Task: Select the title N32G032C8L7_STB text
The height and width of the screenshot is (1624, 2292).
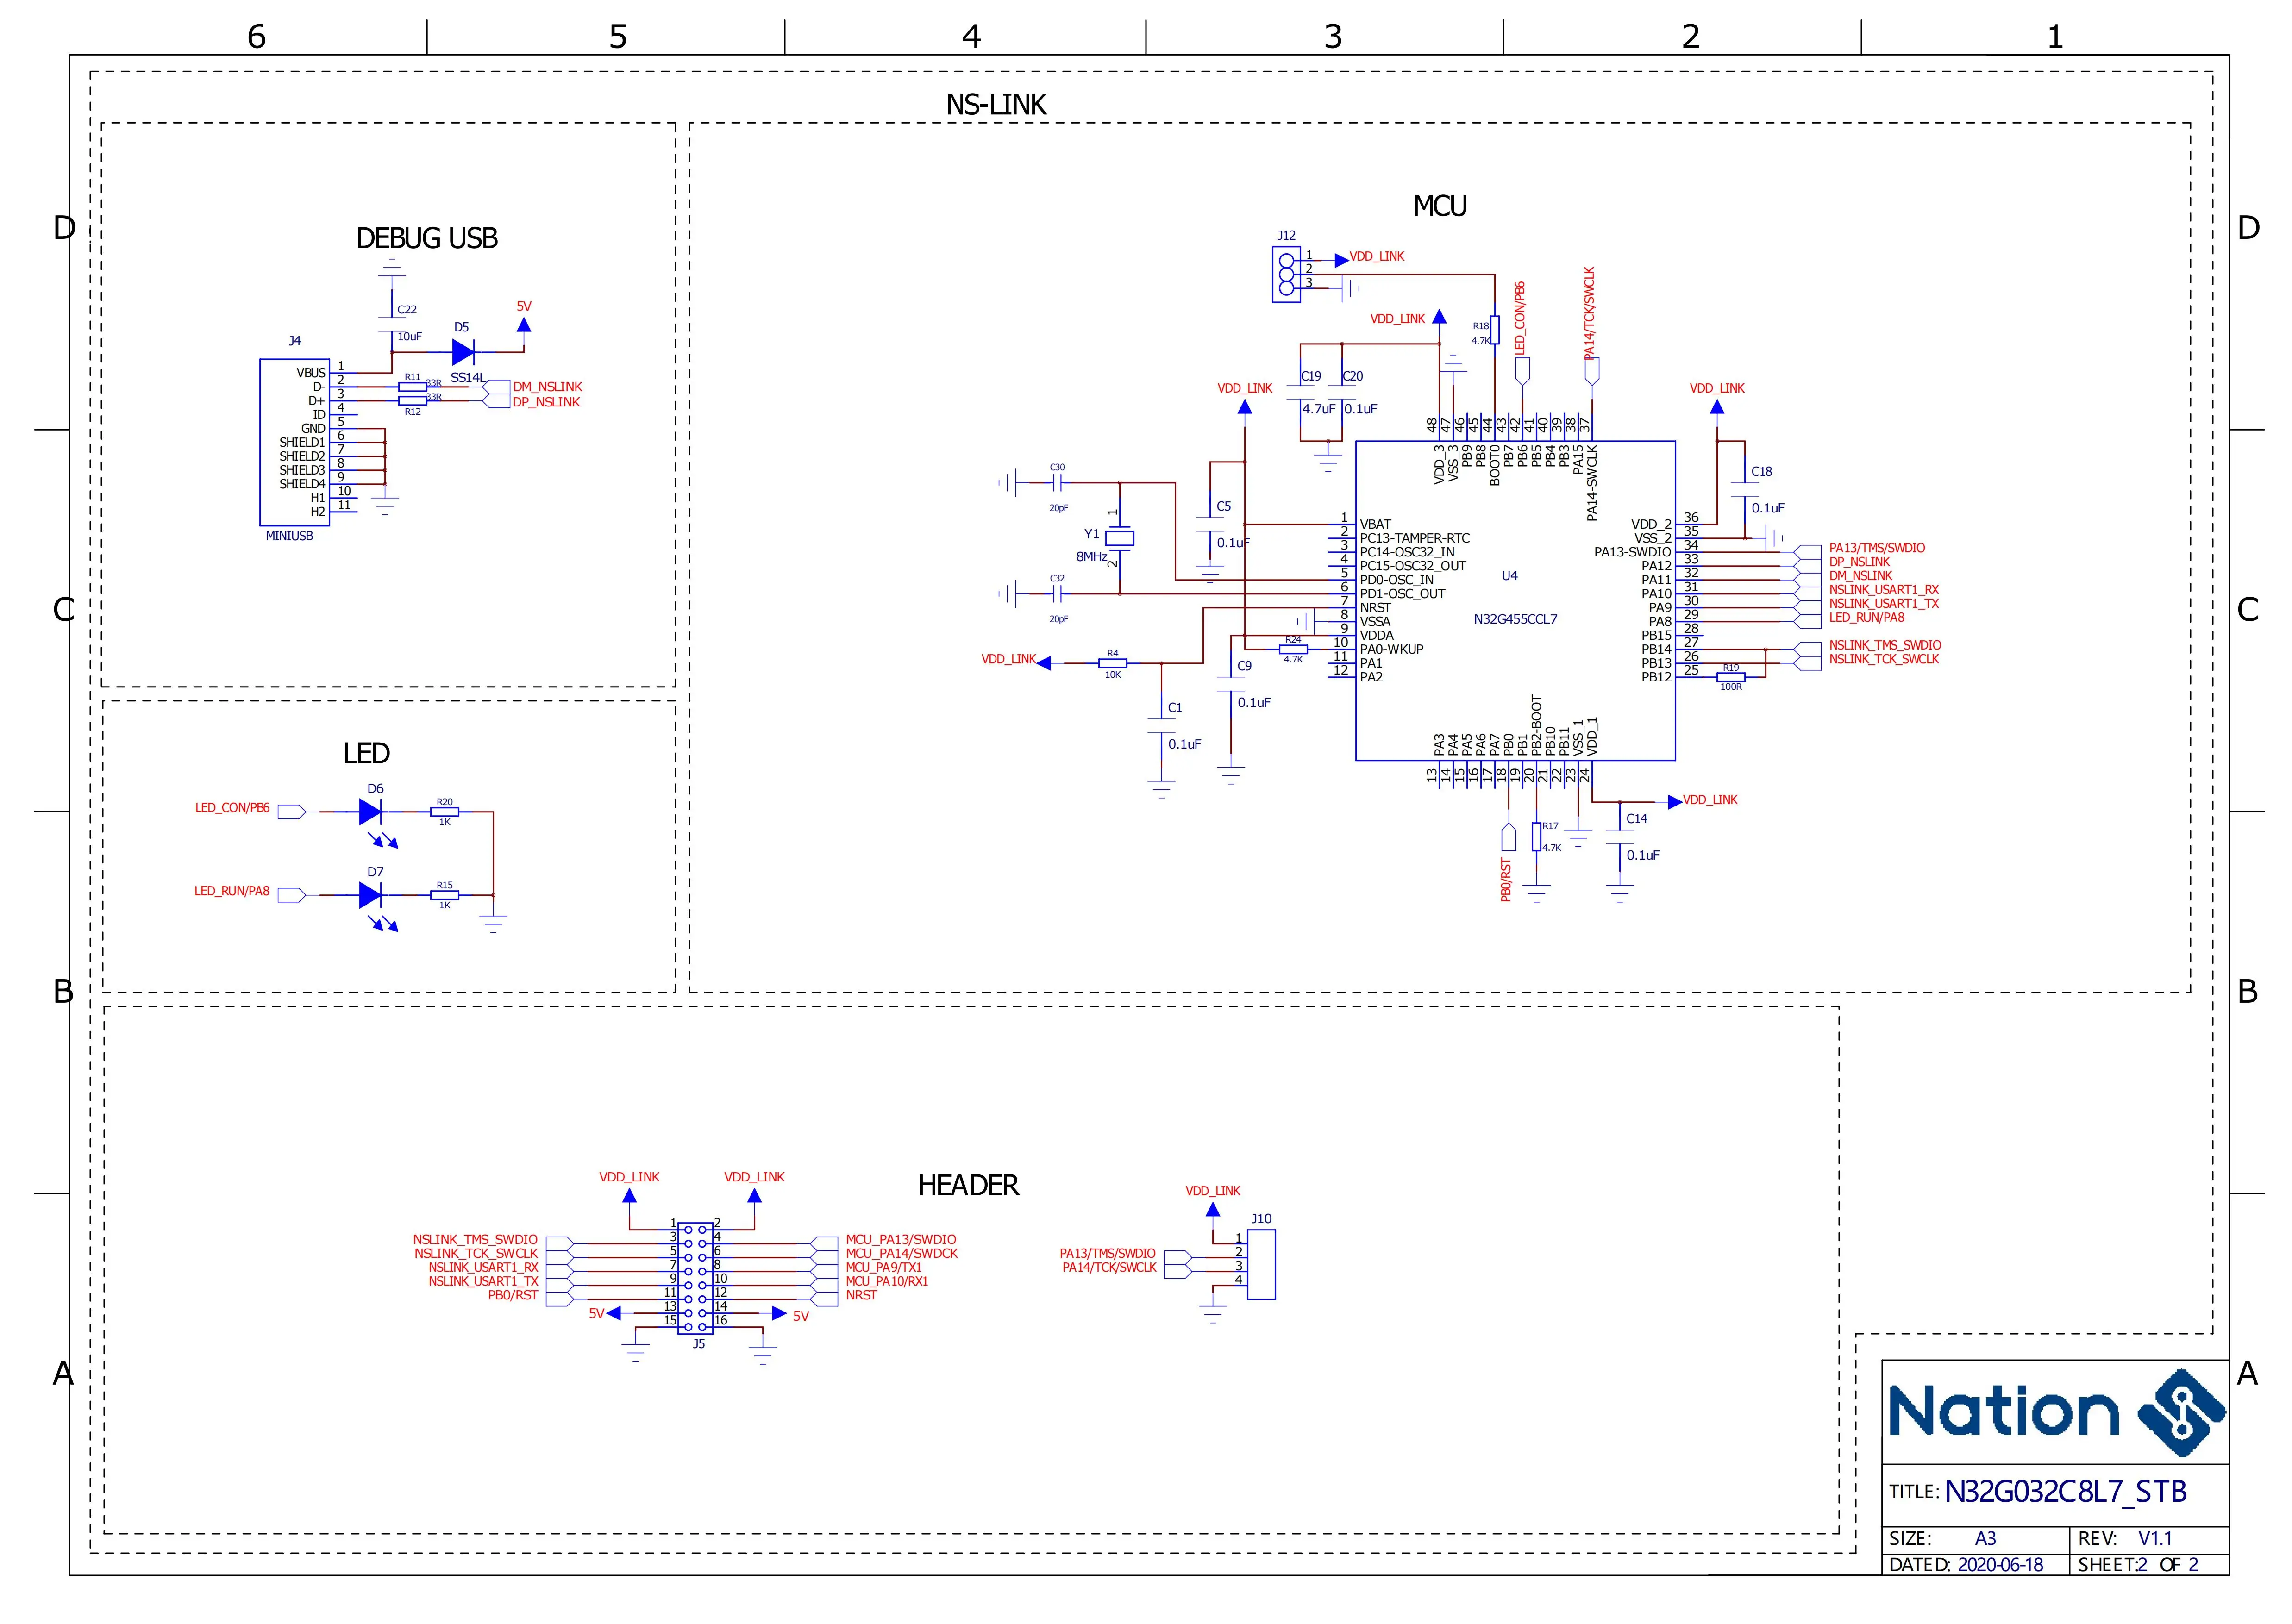Action: click(2066, 1491)
